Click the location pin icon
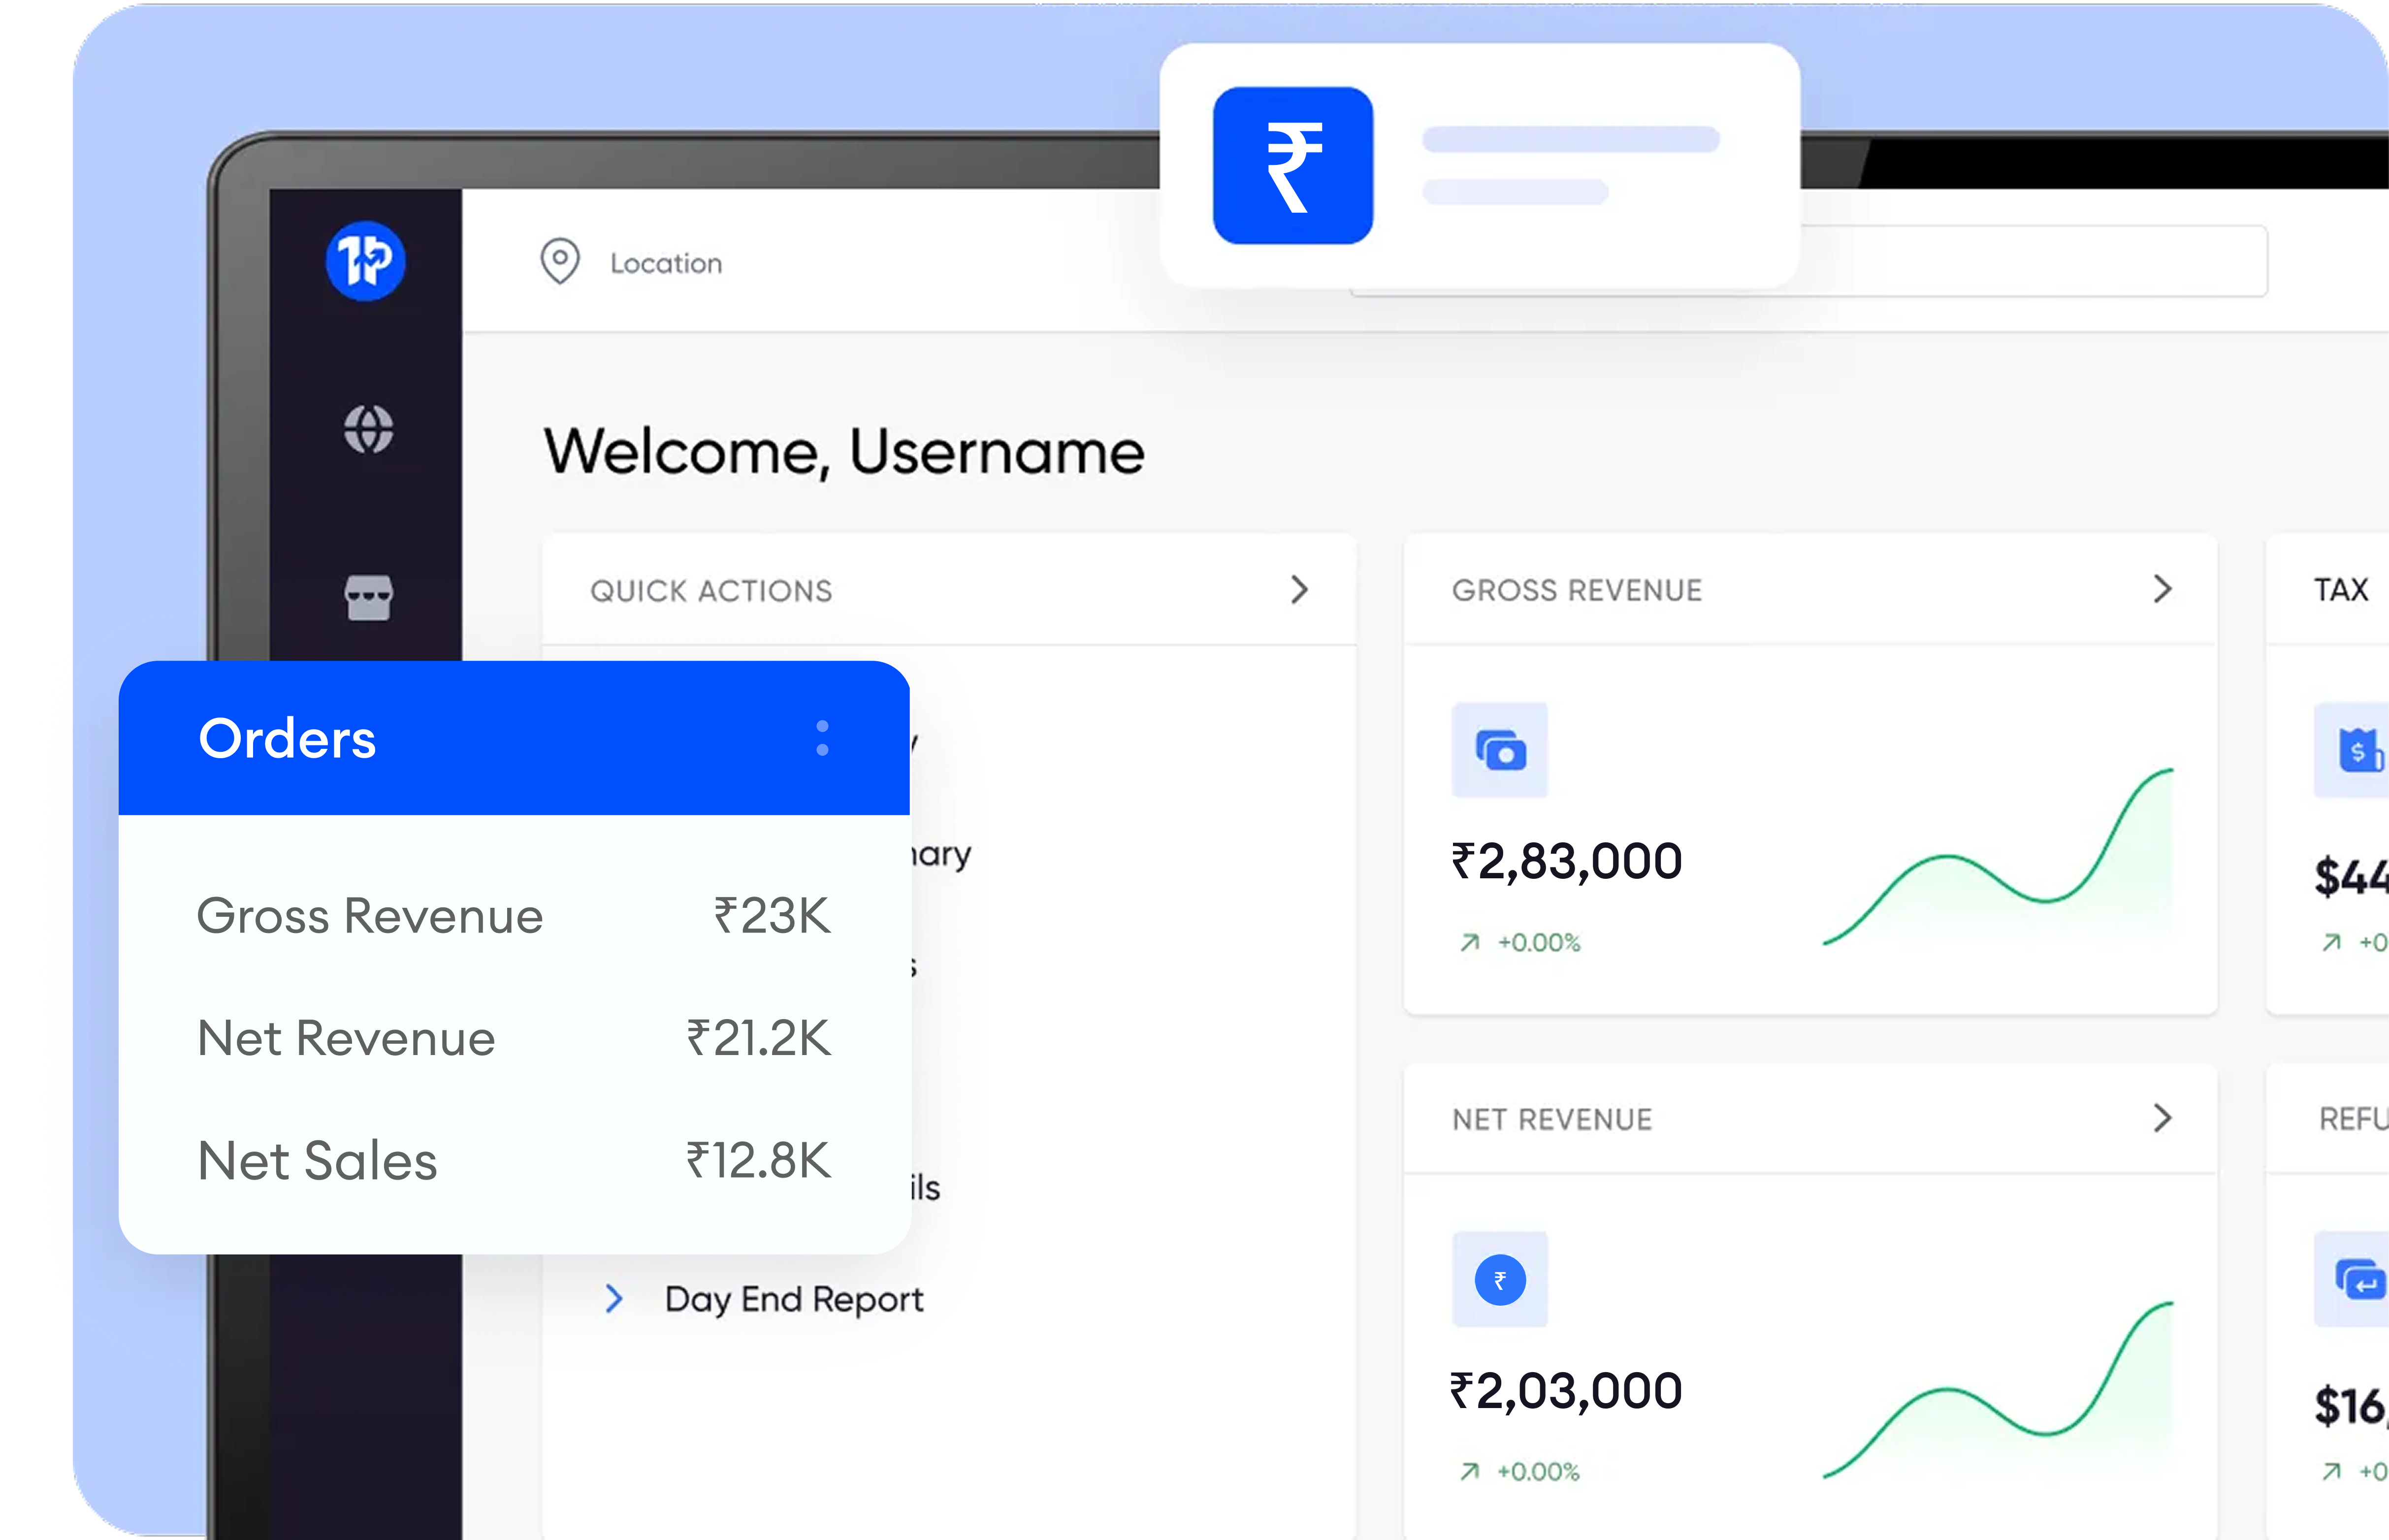Viewport: 2389px width, 1540px height. (560, 262)
